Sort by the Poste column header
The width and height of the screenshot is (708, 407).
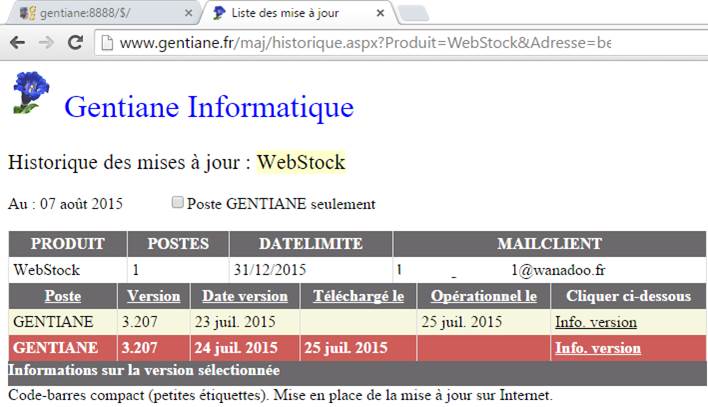(63, 296)
